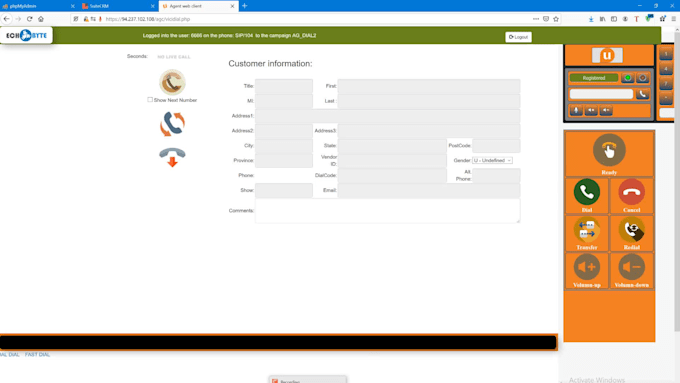Switch to the SuiteCRM tab

[118, 6]
